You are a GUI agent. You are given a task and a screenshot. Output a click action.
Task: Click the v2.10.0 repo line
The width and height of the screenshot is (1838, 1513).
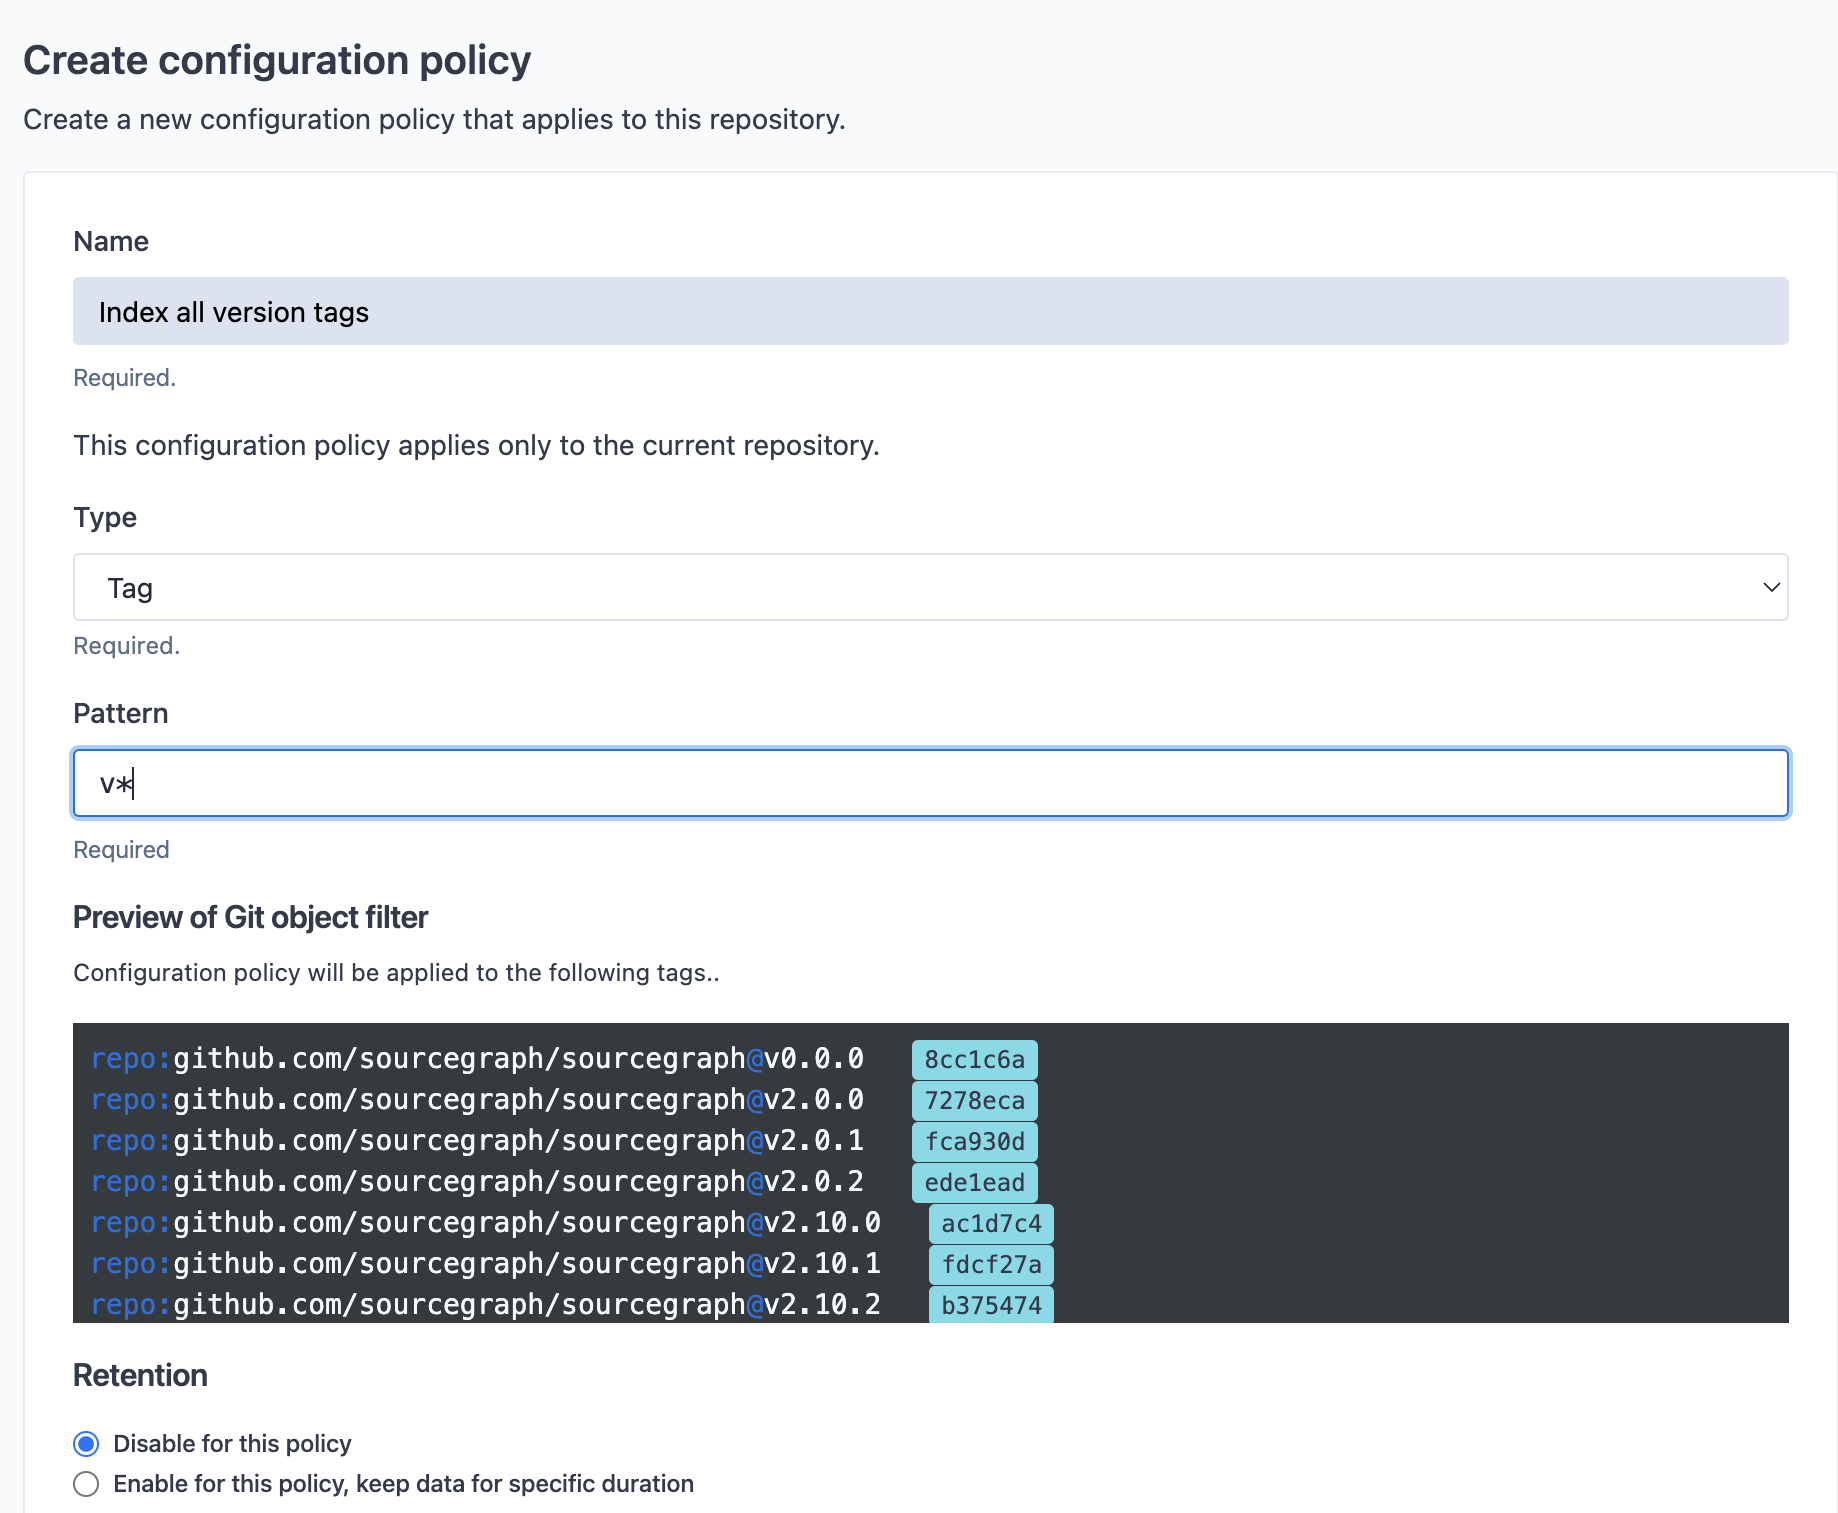click(x=486, y=1223)
